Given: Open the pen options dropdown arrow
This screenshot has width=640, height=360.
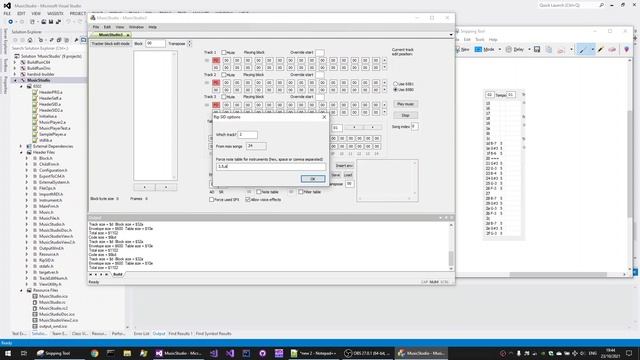Looking at the screenshot, I should (592, 49).
